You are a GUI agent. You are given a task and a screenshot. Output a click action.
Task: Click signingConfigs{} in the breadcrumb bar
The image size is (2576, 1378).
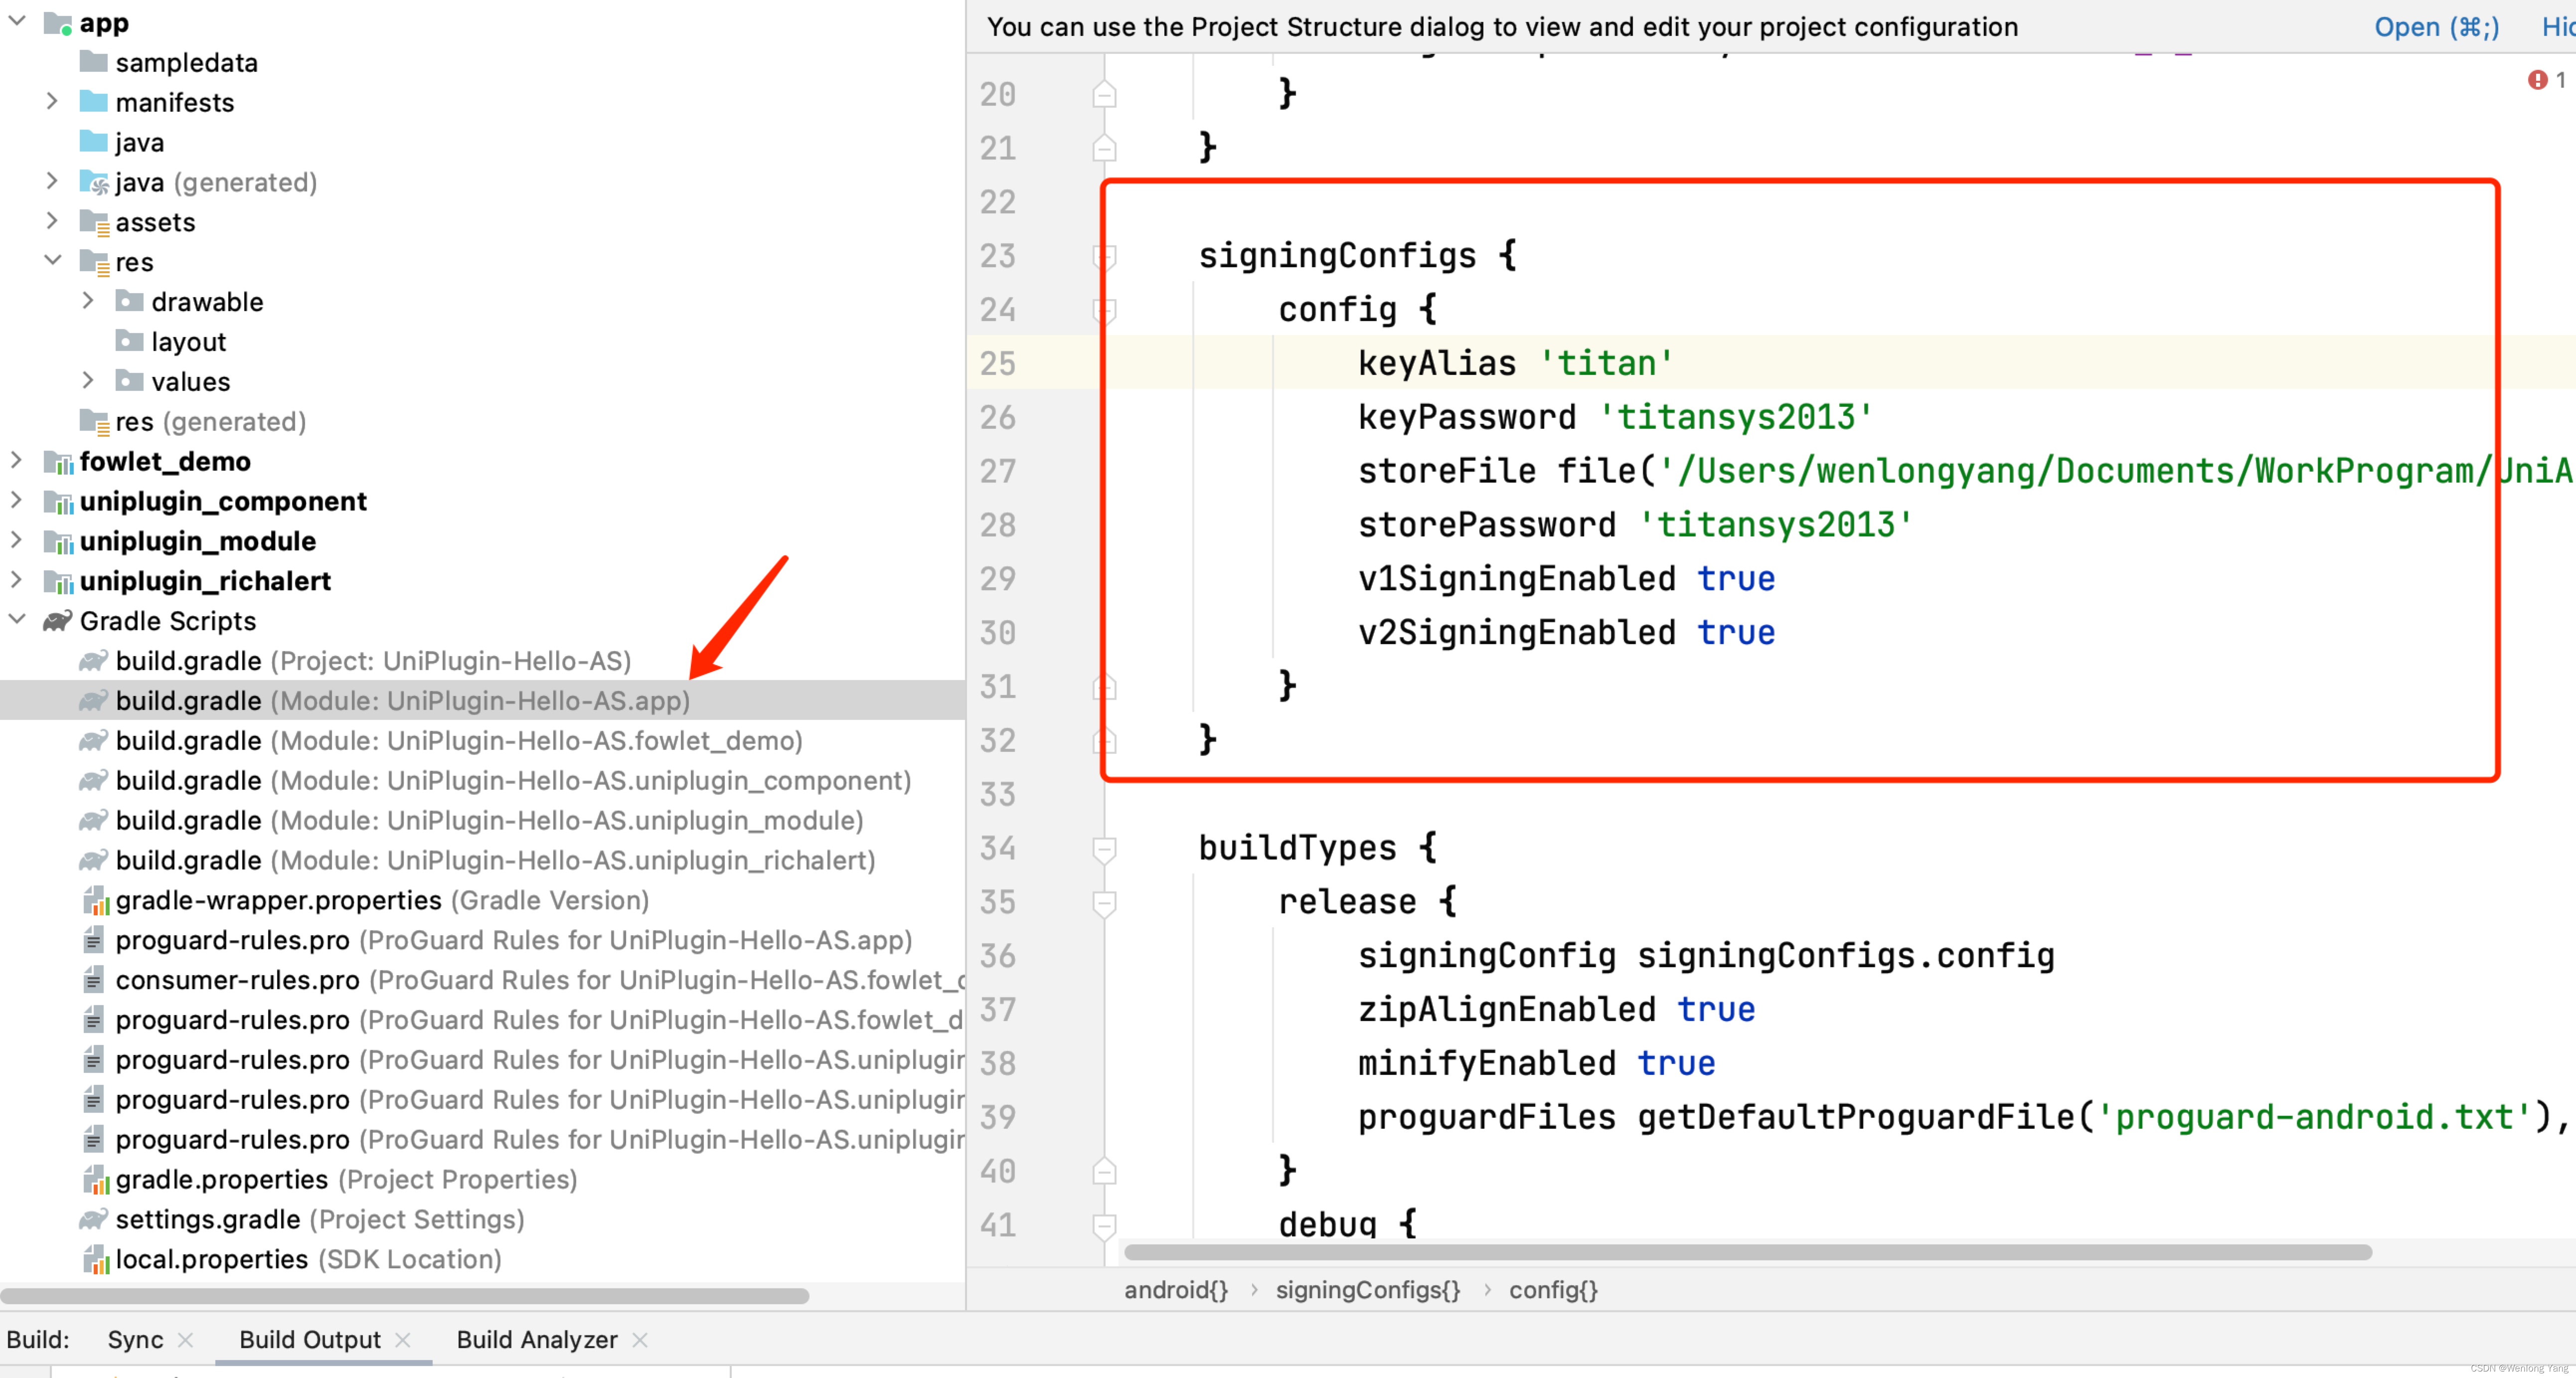(1367, 1290)
